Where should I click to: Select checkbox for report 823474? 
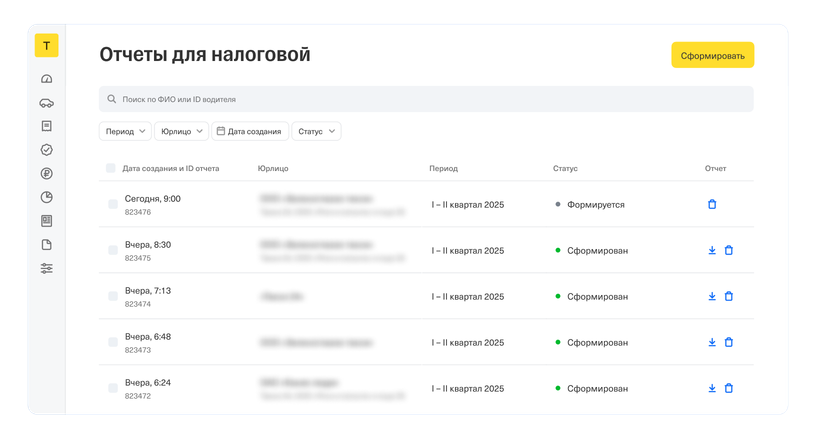[x=113, y=296]
